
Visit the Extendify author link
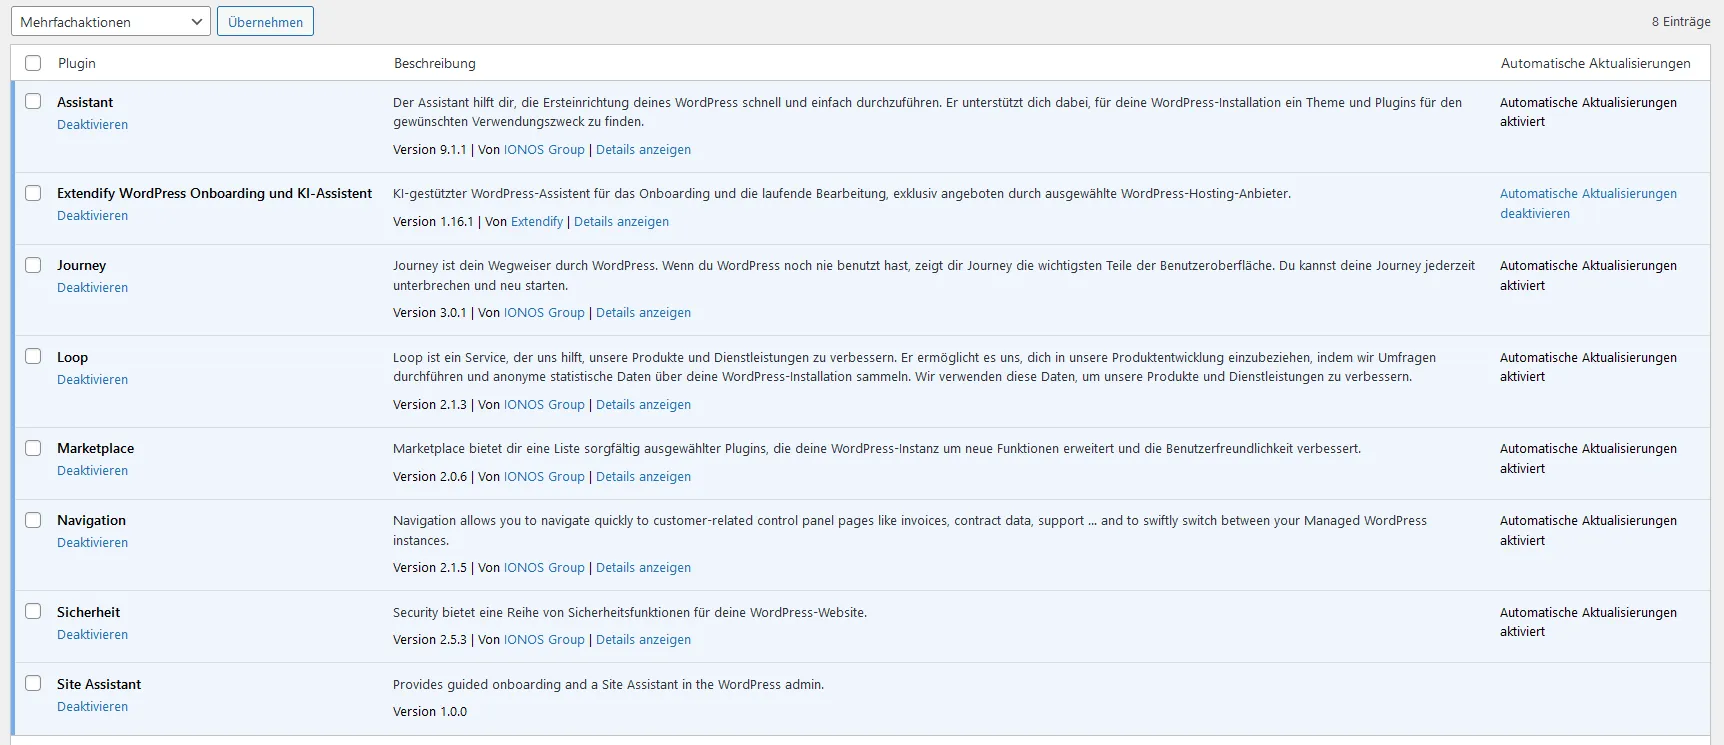[x=537, y=222]
